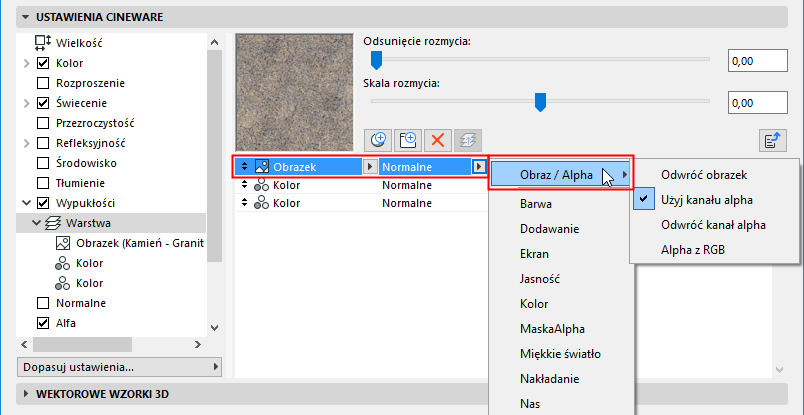Click the blue-arrow list icon at right
Viewport: 804px width, 415px height.
pyautogui.click(x=773, y=140)
